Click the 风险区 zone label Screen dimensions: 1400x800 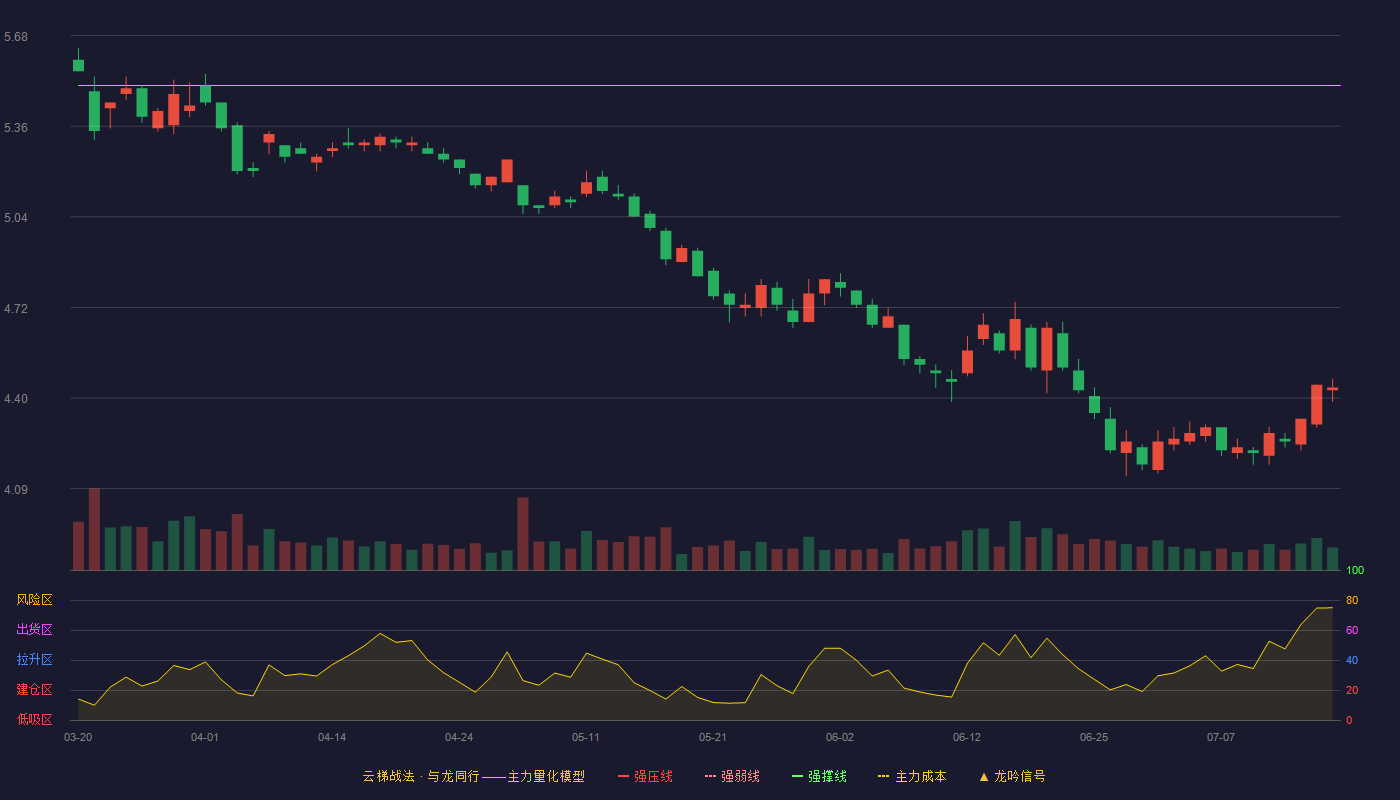(x=34, y=600)
